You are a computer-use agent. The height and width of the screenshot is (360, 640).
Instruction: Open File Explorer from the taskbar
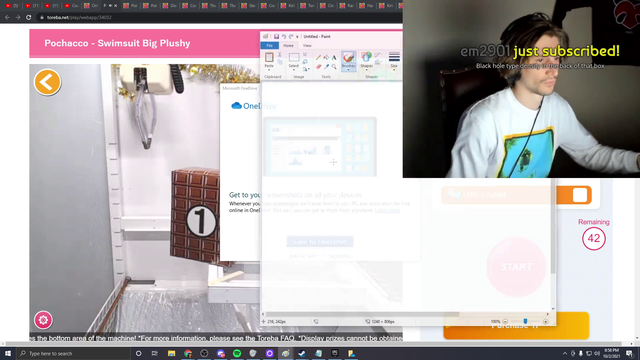[171, 353]
